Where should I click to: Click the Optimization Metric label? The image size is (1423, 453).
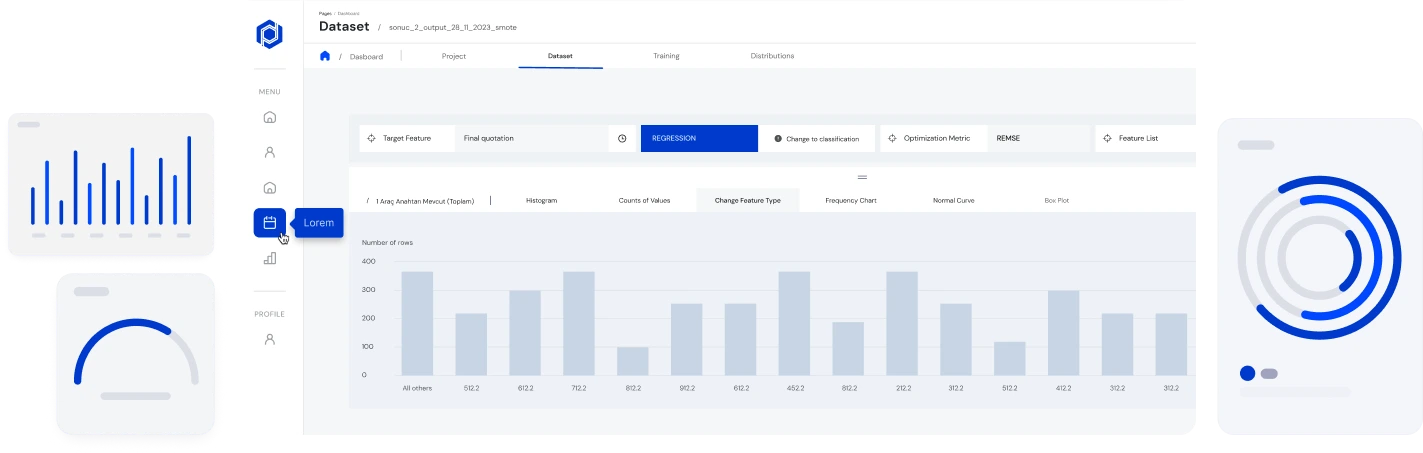pyautogui.click(x=937, y=138)
